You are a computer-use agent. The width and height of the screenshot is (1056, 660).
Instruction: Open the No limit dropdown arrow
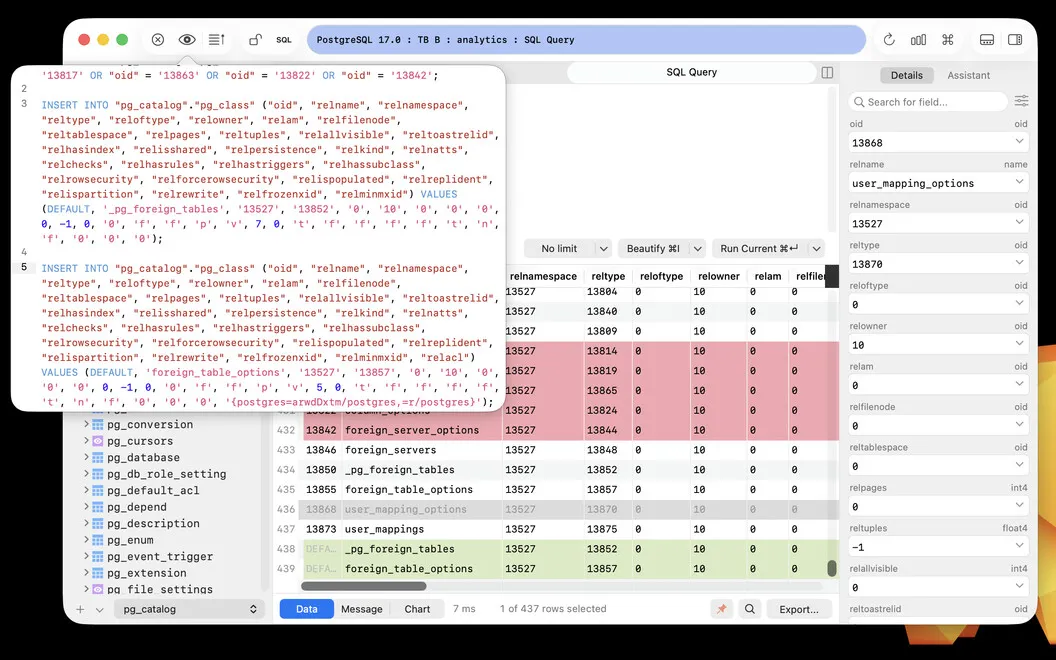603,249
